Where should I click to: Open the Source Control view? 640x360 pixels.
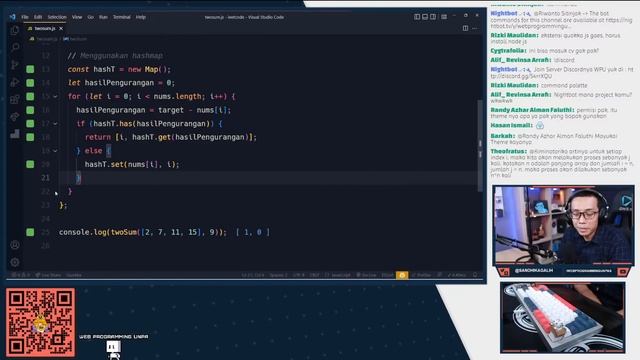click(15, 64)
